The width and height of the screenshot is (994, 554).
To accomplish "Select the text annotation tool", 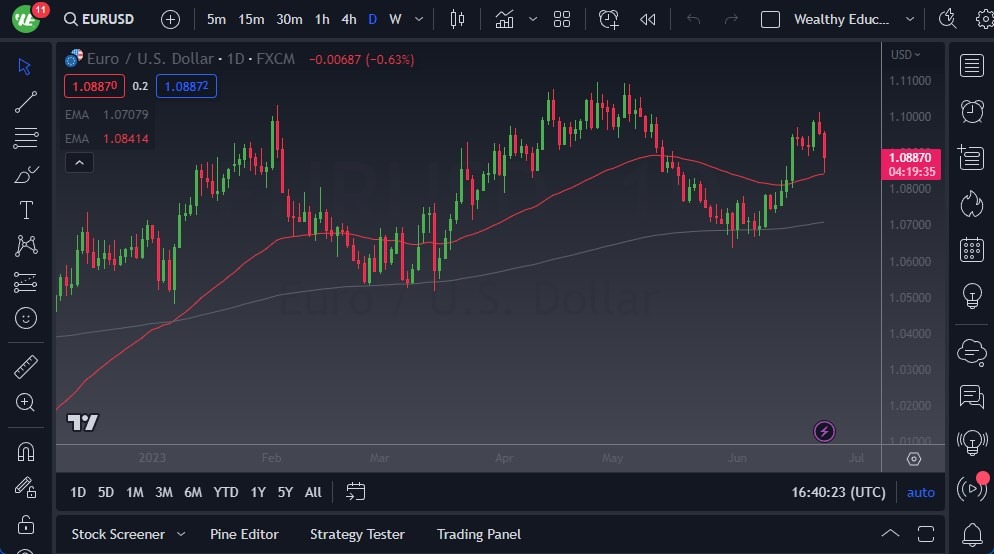I will (26, 210).
